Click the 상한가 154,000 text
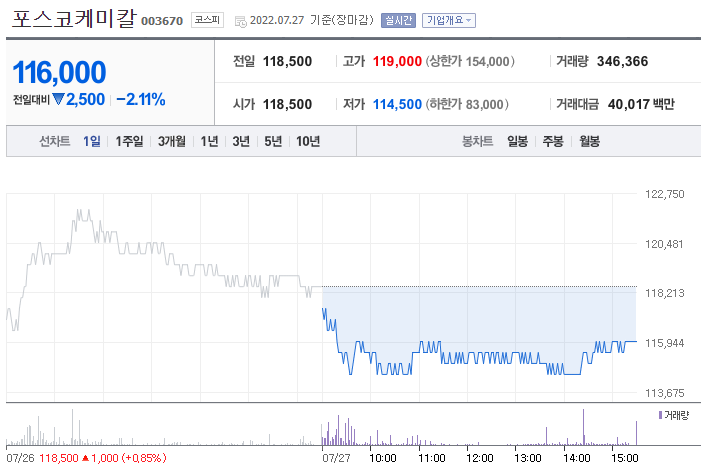The image size is (701, 474). (x=470, y=61)
